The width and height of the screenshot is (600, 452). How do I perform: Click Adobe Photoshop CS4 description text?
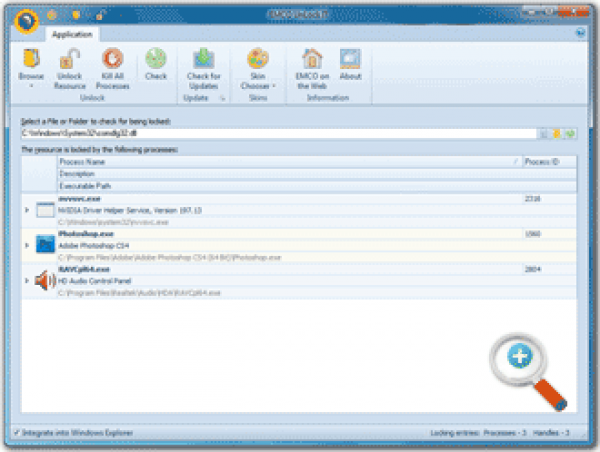tap(93, 246)
